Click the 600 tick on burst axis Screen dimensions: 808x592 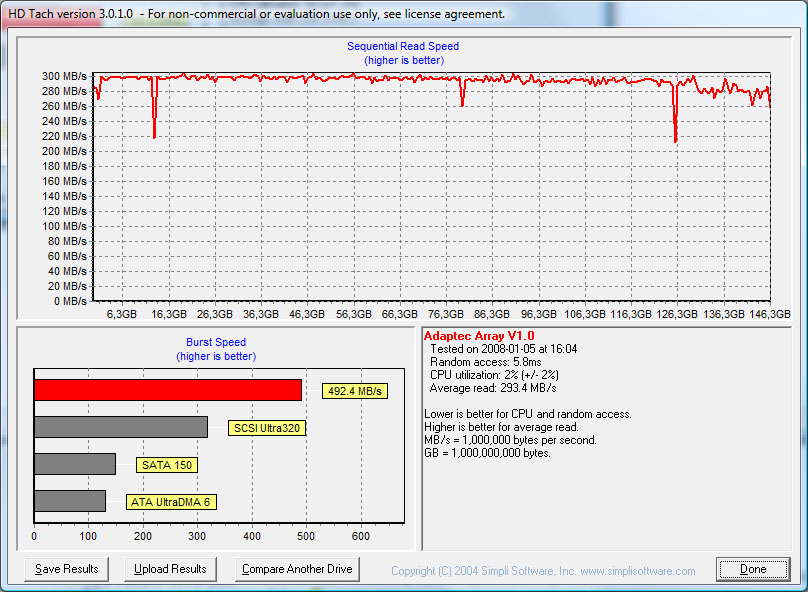pos(361,536)
